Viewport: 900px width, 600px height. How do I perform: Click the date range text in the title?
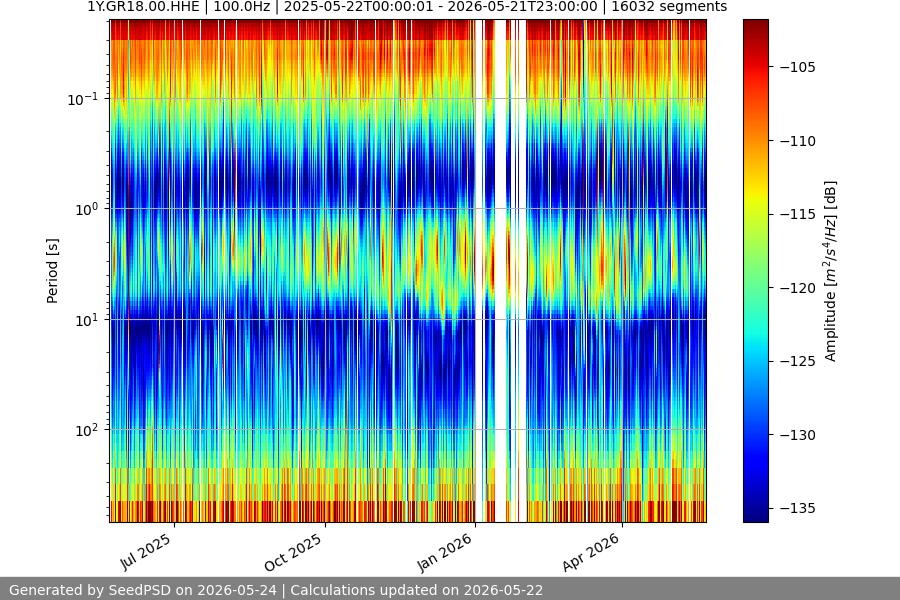(x=440, y=7)
